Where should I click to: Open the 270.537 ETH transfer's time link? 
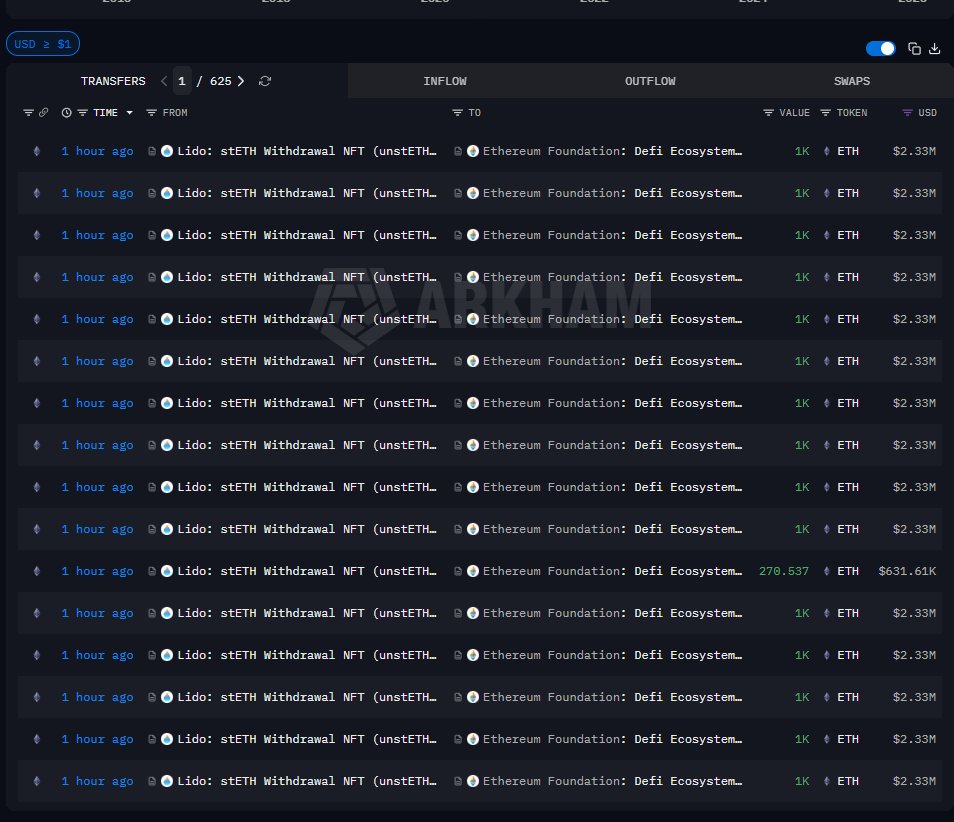click(x=97, y=571)
